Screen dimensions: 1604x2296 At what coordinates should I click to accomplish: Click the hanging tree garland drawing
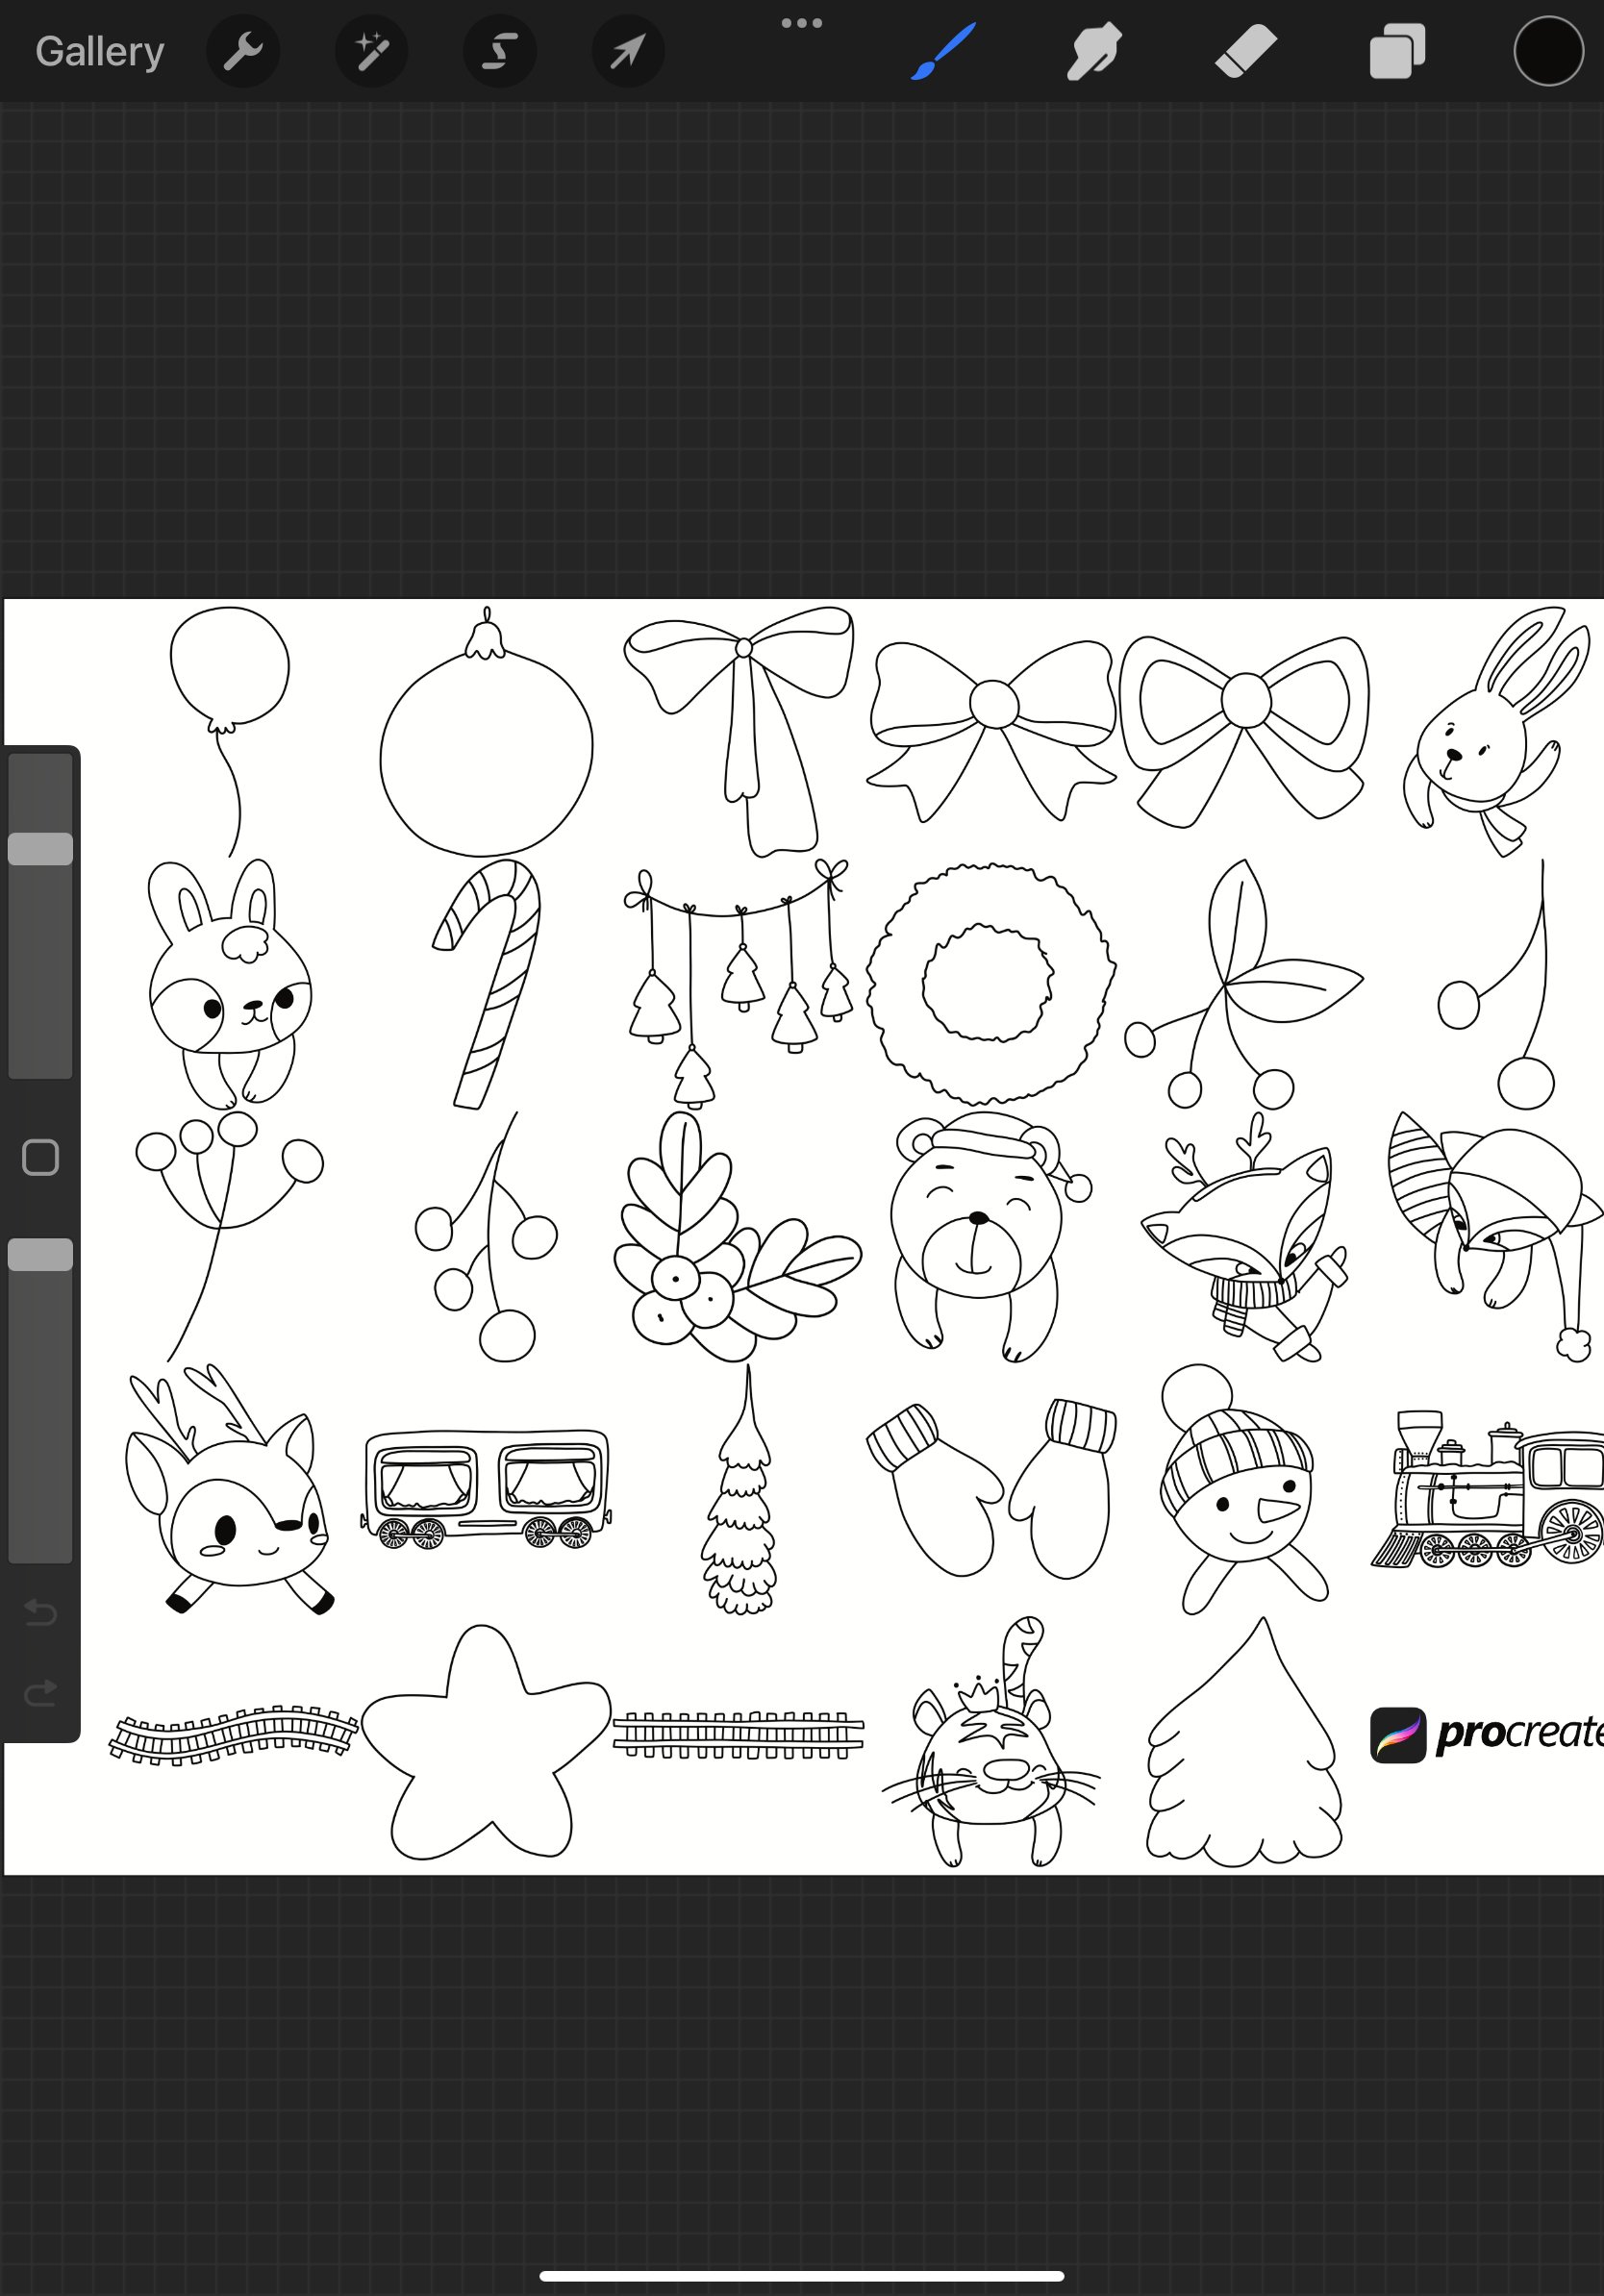pos(738,984)
